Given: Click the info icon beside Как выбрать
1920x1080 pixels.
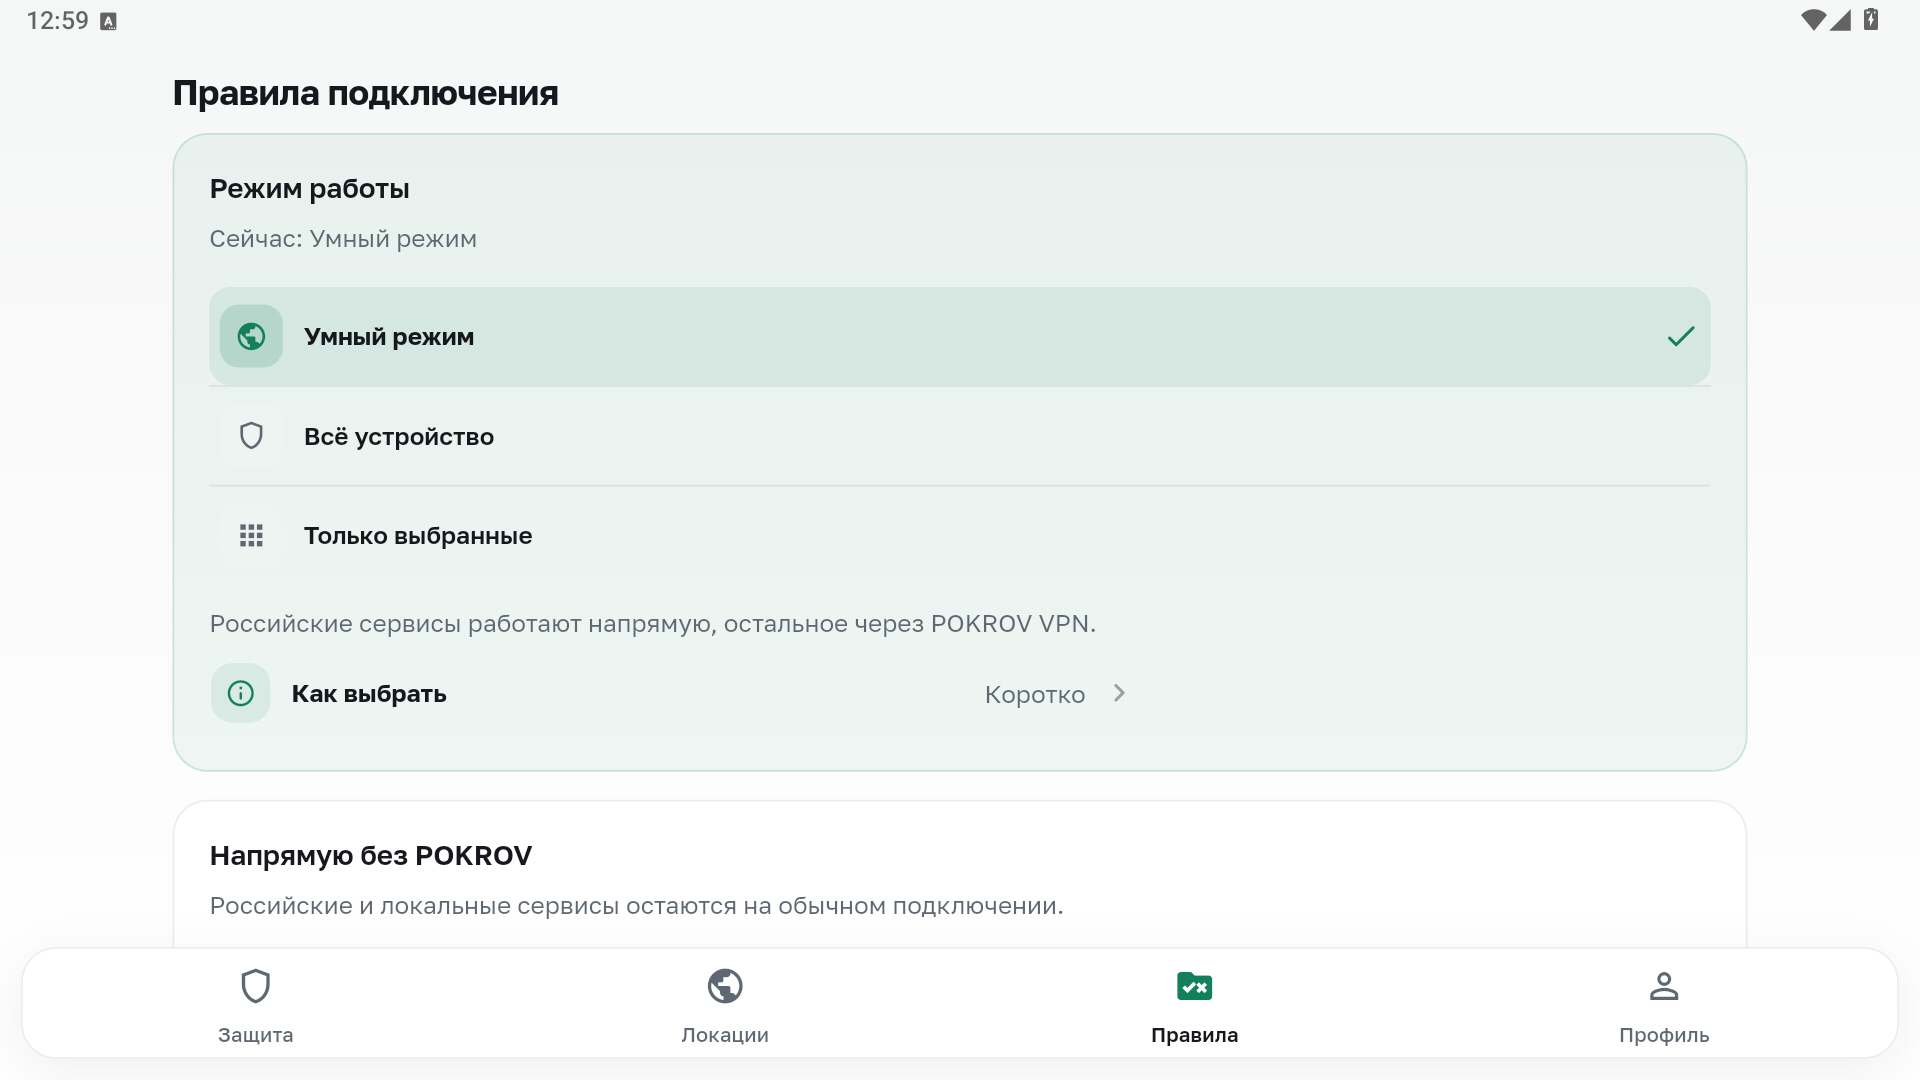Looking at the screenshot, I should tap(241, 693).
